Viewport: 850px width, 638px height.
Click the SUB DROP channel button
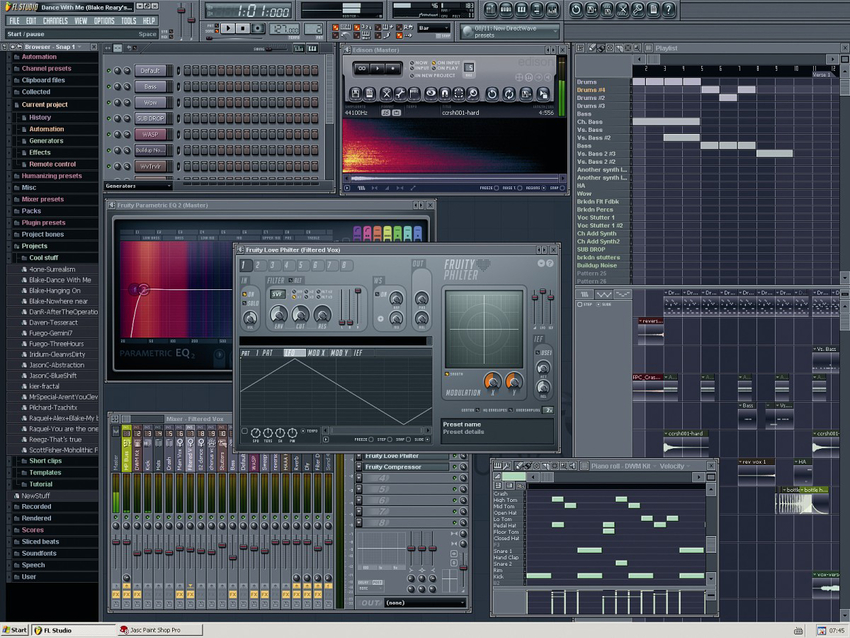pos(151,118)
